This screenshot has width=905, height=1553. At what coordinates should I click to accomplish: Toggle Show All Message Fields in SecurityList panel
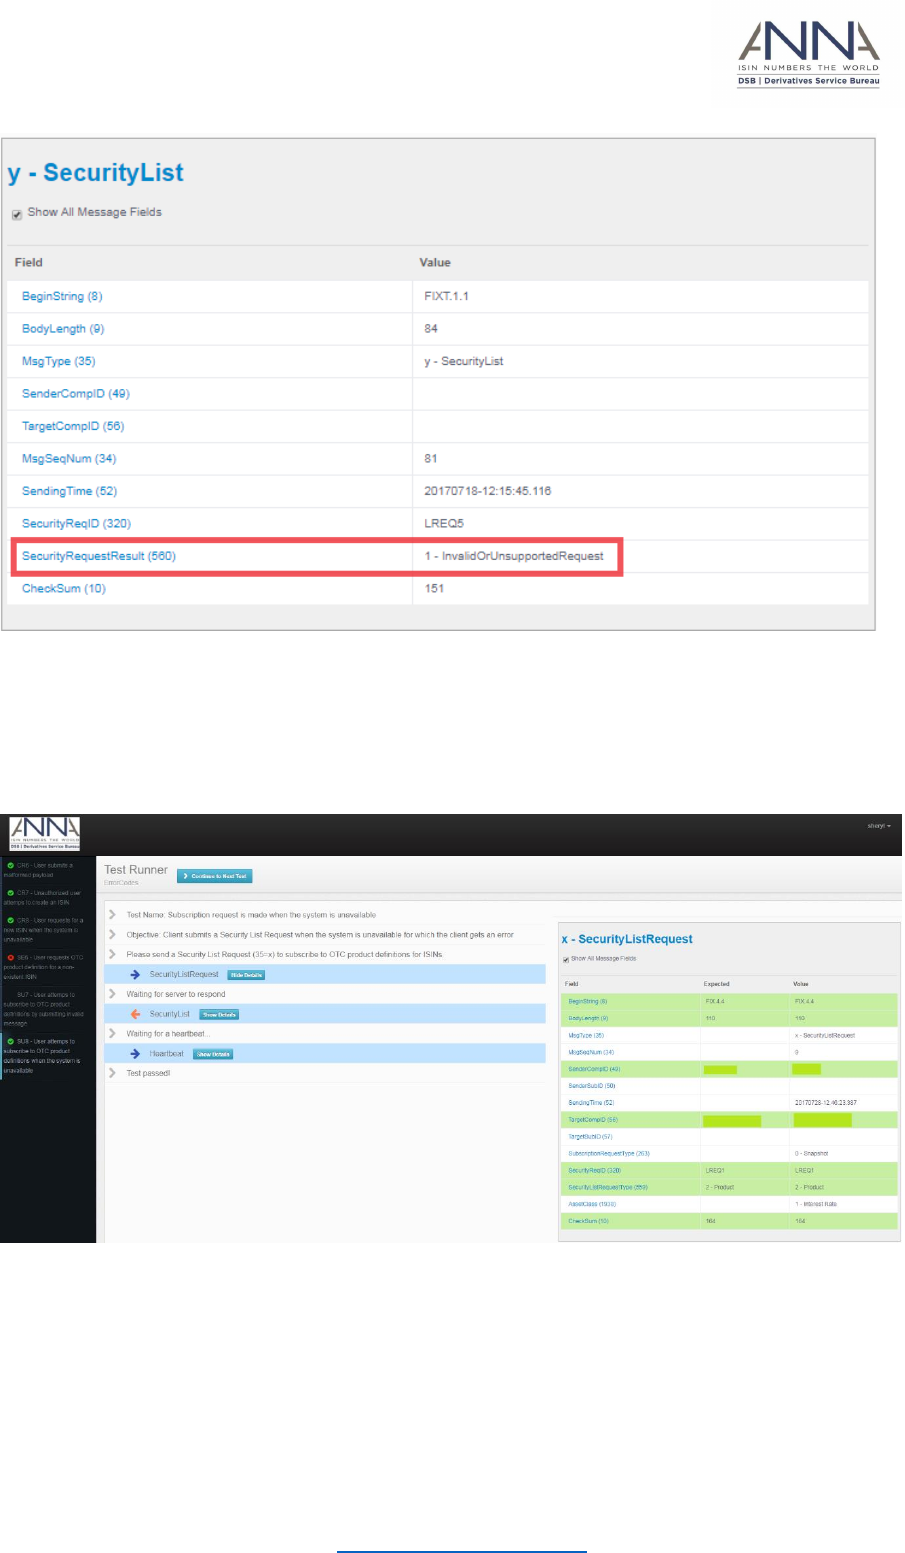tap(17, 214)
